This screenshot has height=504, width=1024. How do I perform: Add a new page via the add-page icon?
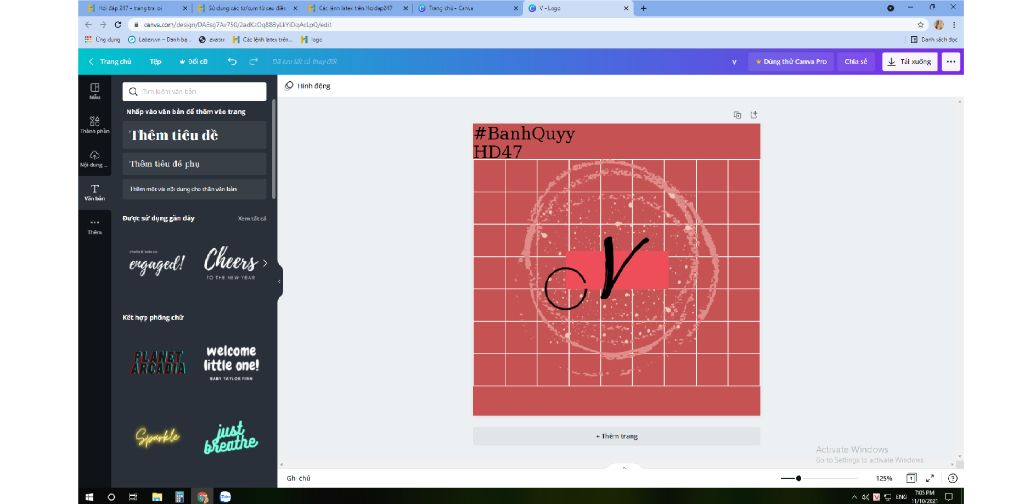(754, 115)
